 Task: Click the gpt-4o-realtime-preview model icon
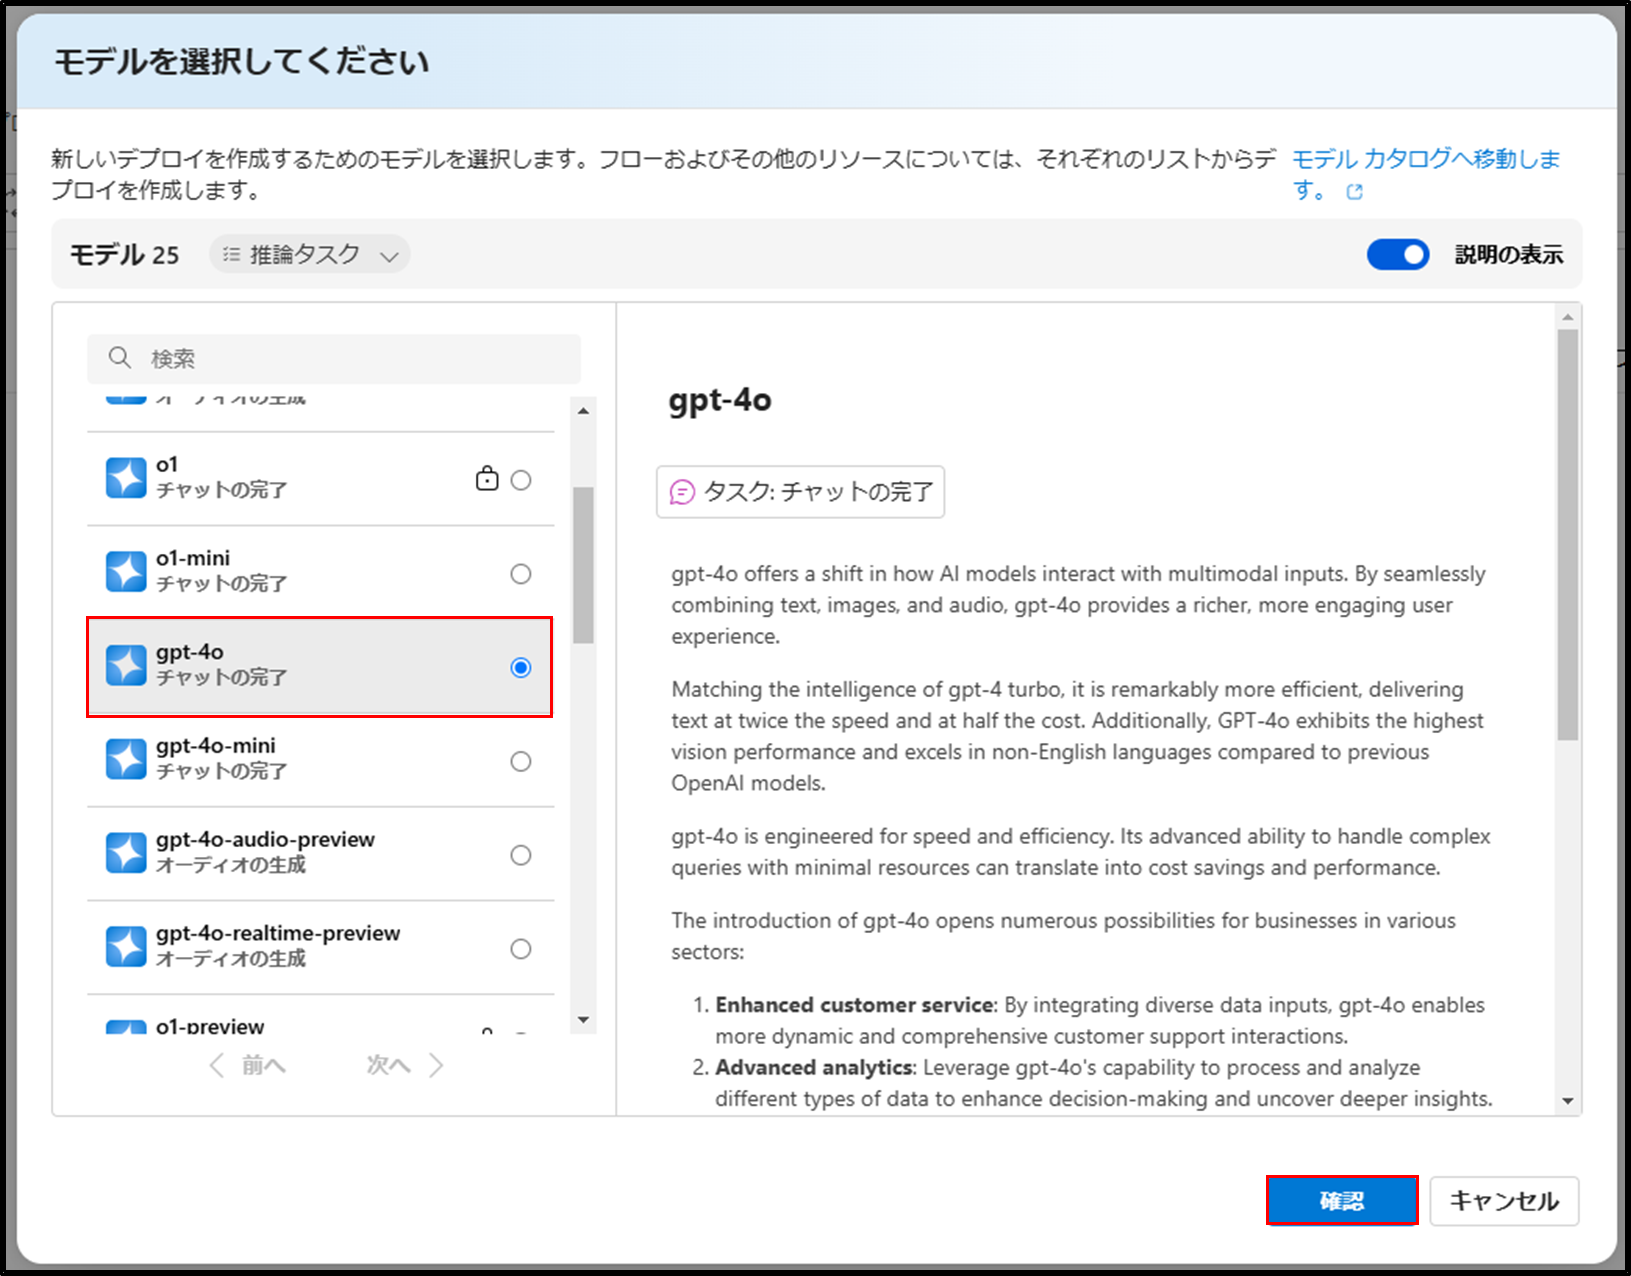coord(126,947)
